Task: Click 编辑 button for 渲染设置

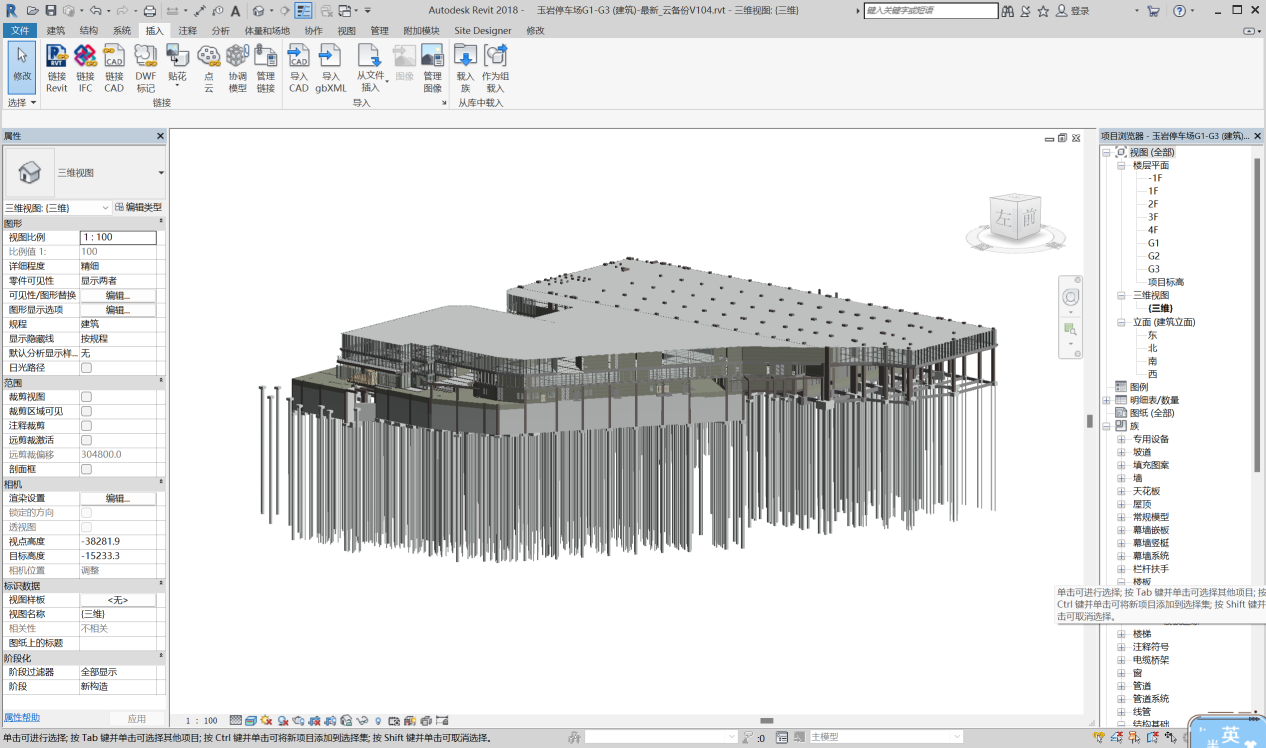Action: [x=118, y=498]
